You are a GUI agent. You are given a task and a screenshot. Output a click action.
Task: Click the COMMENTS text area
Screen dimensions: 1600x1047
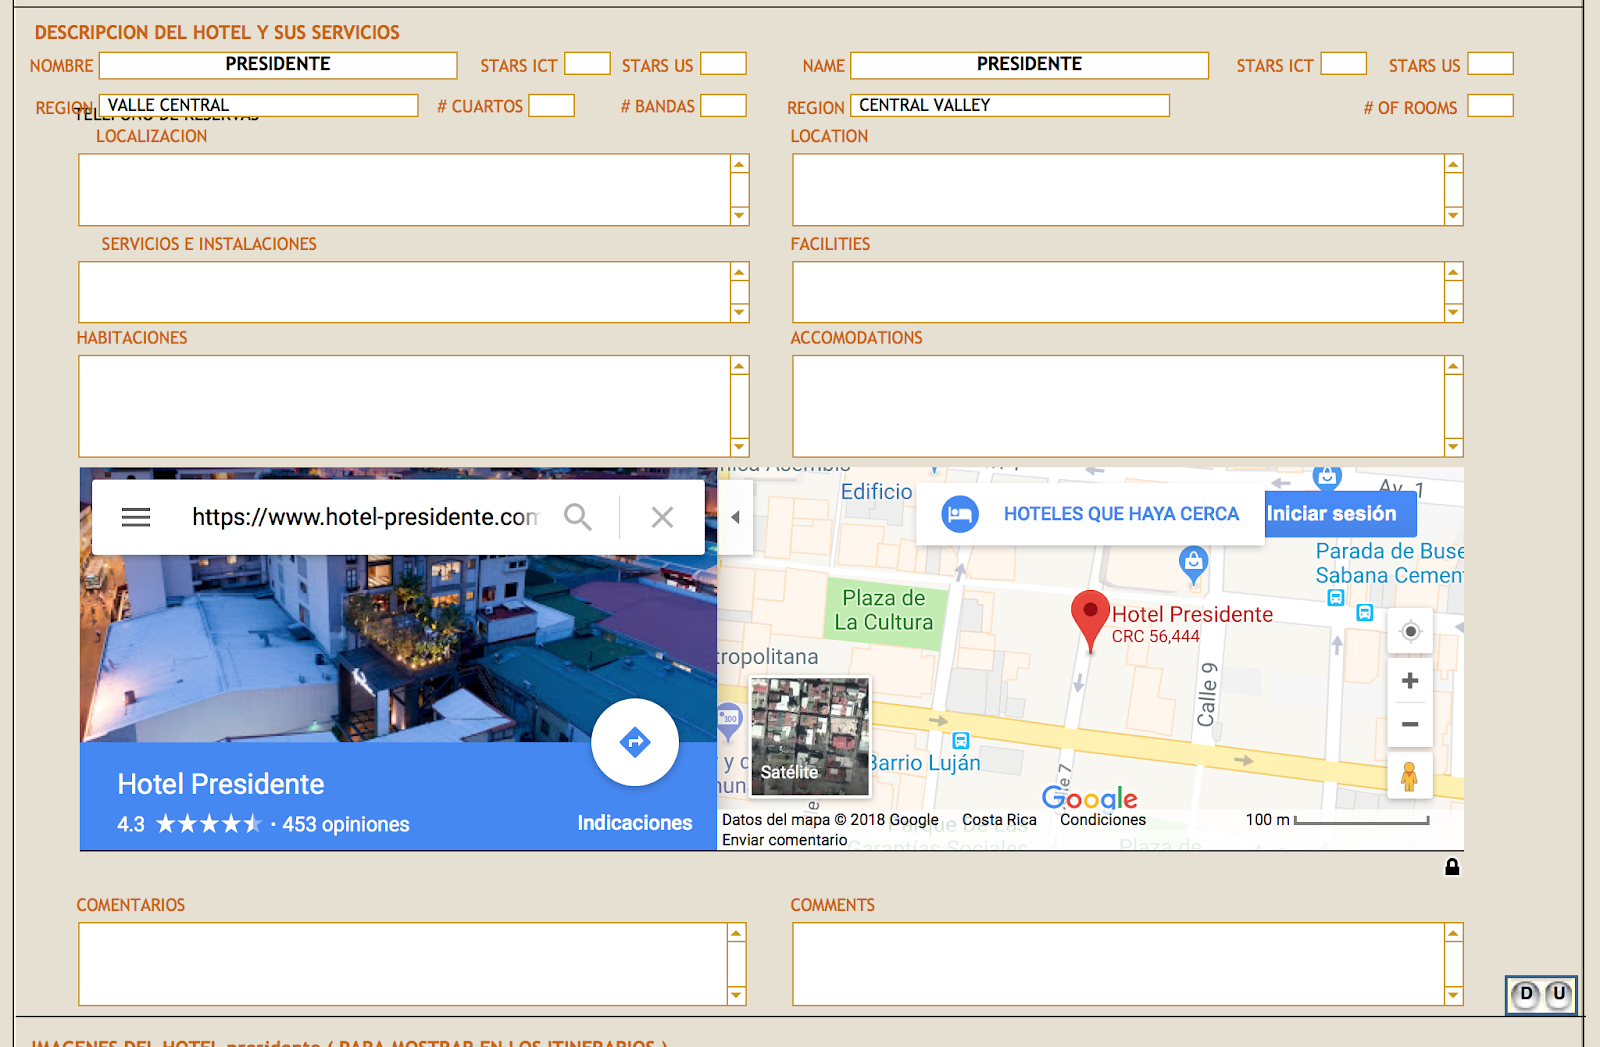(1119, 964)
